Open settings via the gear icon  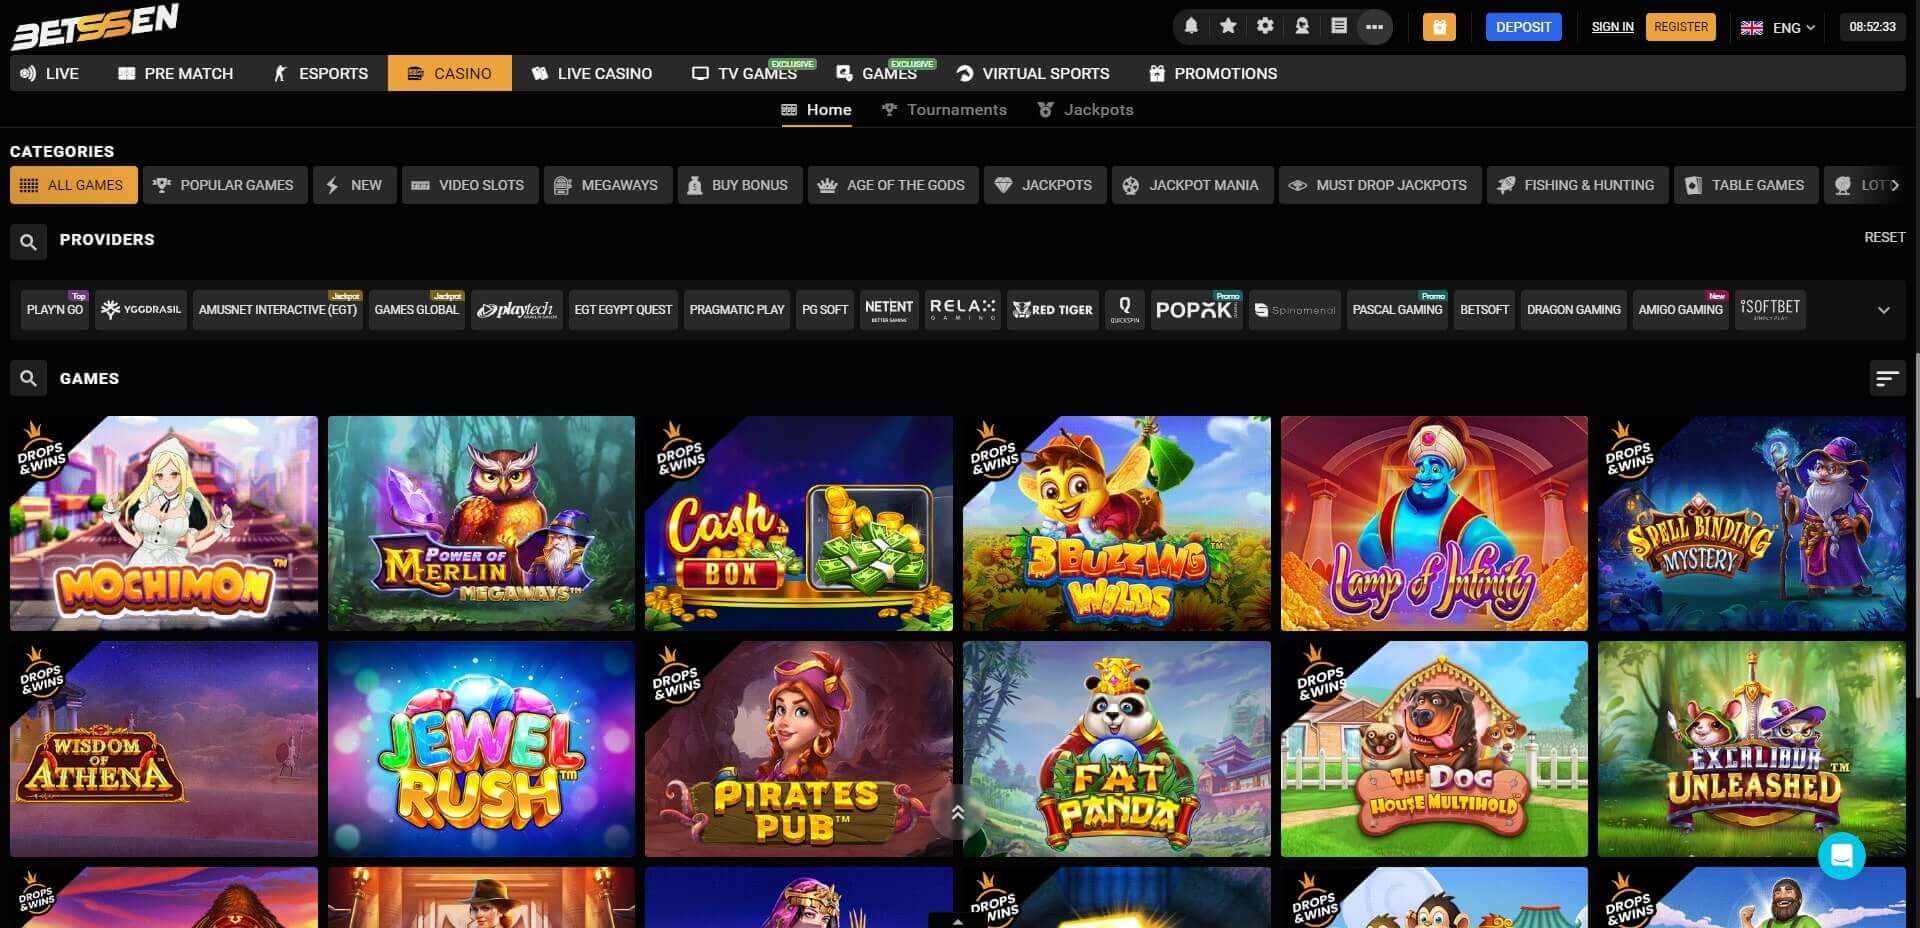(x=1265, y=27)
